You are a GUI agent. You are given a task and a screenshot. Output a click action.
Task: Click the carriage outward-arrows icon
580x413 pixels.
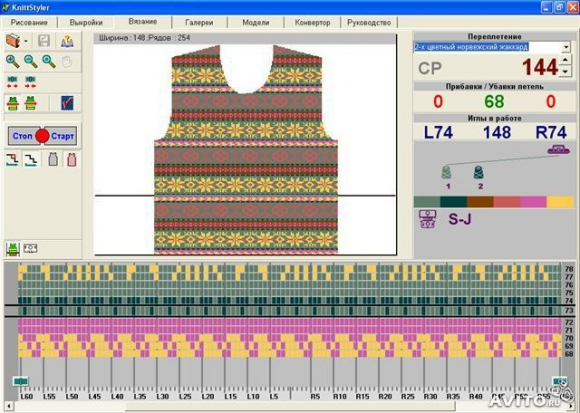(x=12, y=82)
